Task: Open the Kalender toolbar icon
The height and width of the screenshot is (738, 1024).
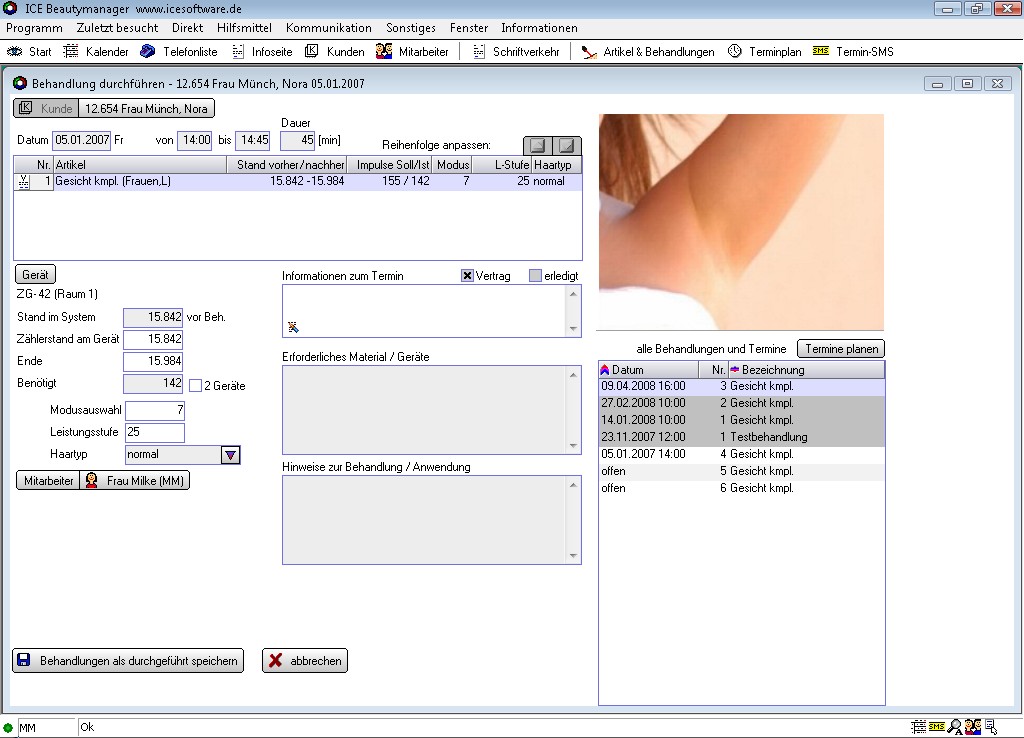Action: click(72, 51)
